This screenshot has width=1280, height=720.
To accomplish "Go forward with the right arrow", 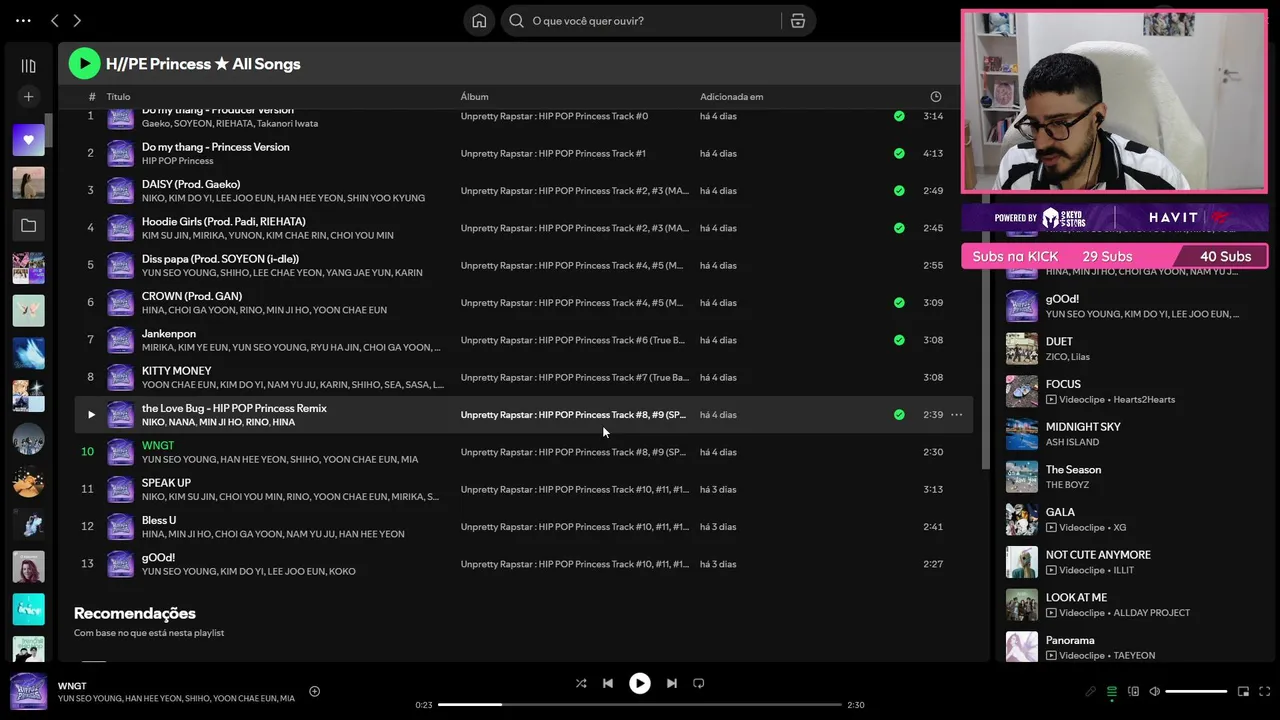I will pyautogui.click(x=77, y=20).
